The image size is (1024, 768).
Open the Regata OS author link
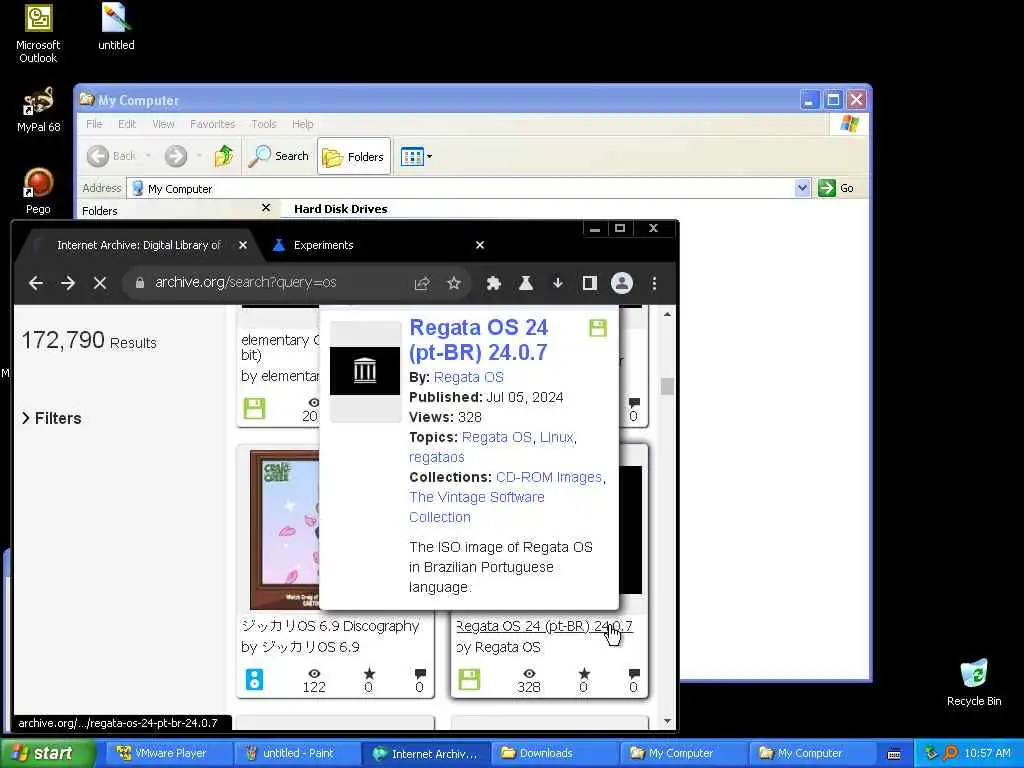click(469, 377)
